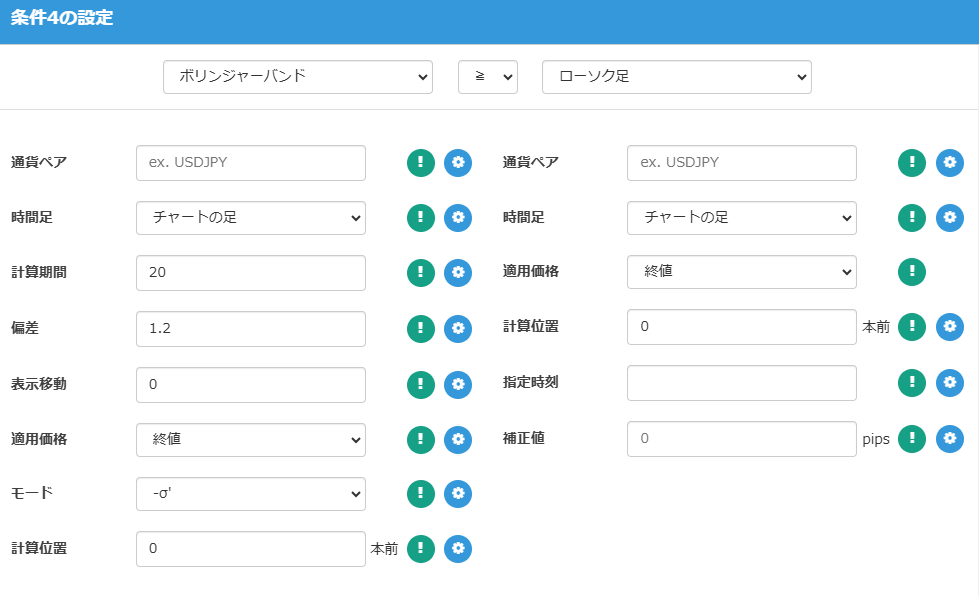Click the green info icon beside モード
The width and height of the screenshot is (979, 597).
pyautogui.click(x=421, y=494)
